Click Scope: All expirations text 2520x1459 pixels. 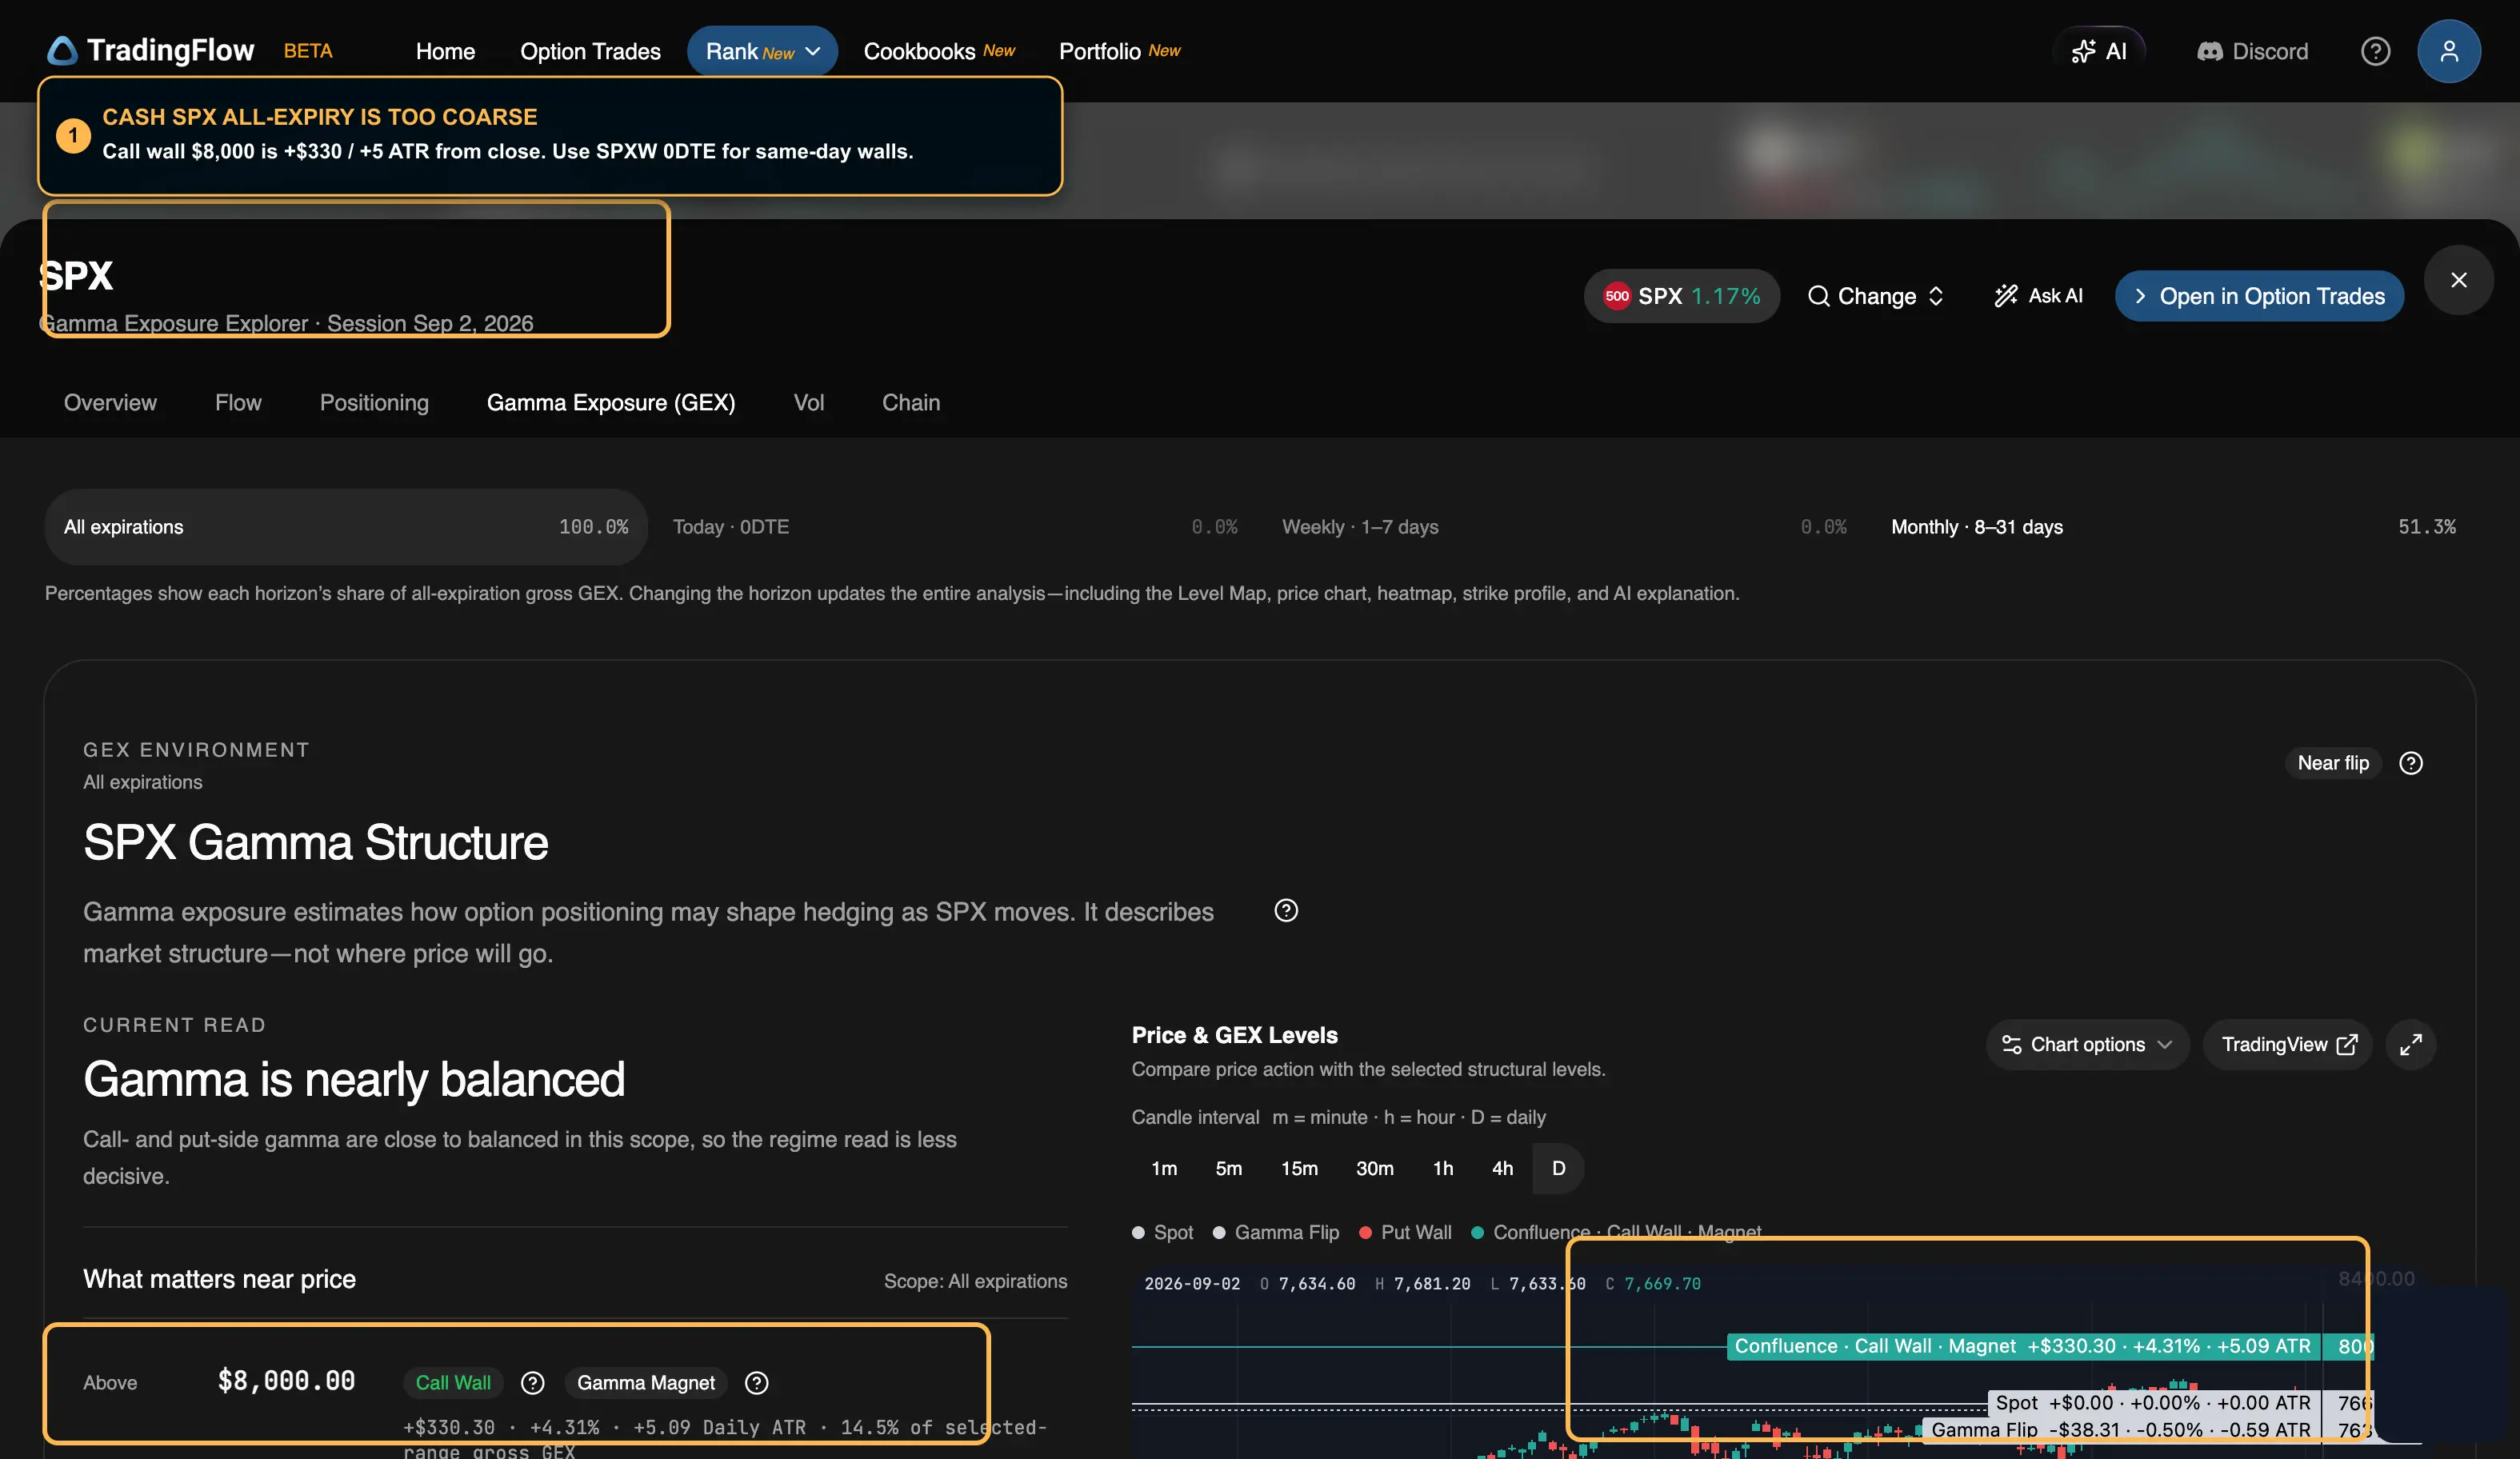coord(975,1281)
